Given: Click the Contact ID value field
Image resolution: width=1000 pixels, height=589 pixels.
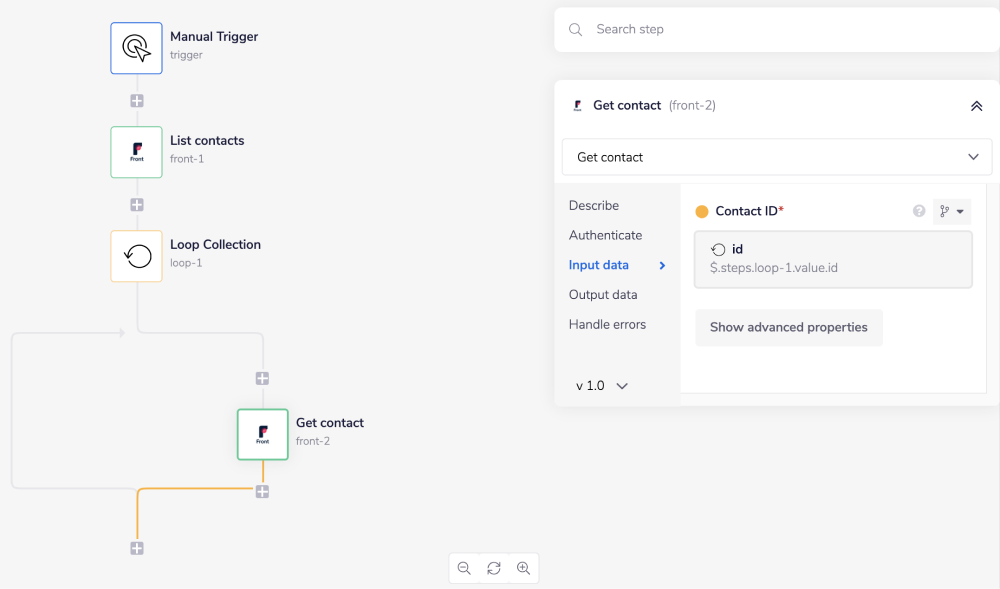Looking at the screenshot, I should 833,260.
